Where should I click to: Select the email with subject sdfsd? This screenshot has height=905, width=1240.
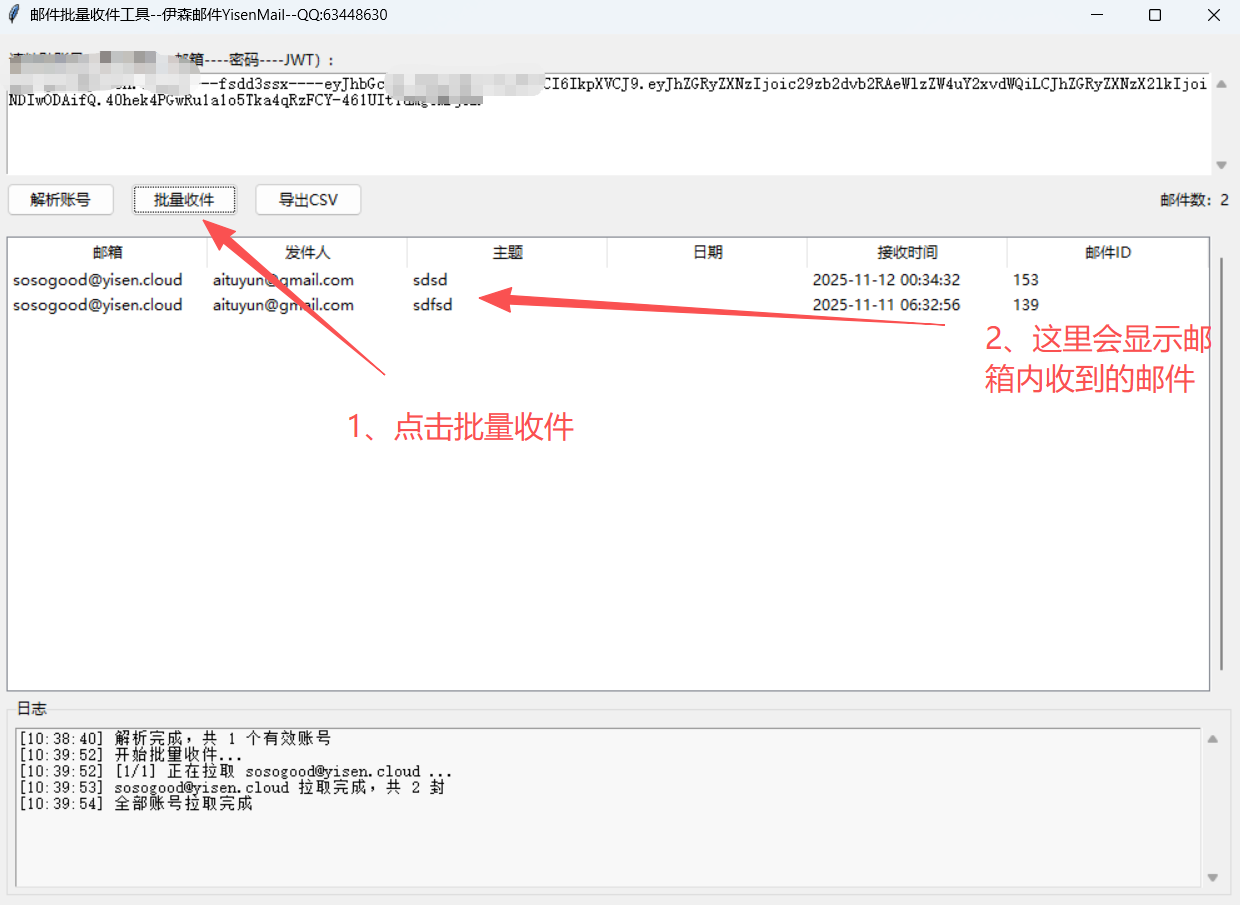[432, 305]
